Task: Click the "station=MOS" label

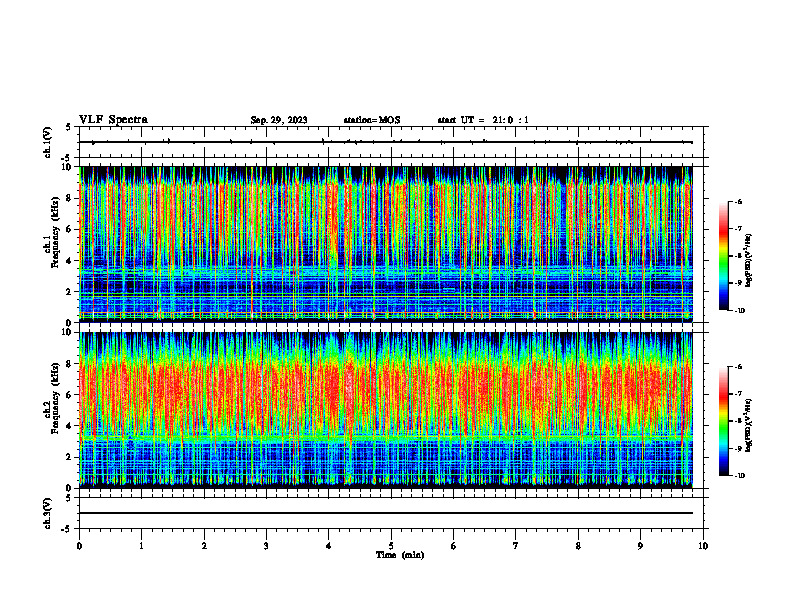Action: pyautogui.click(x=372, y=120)
